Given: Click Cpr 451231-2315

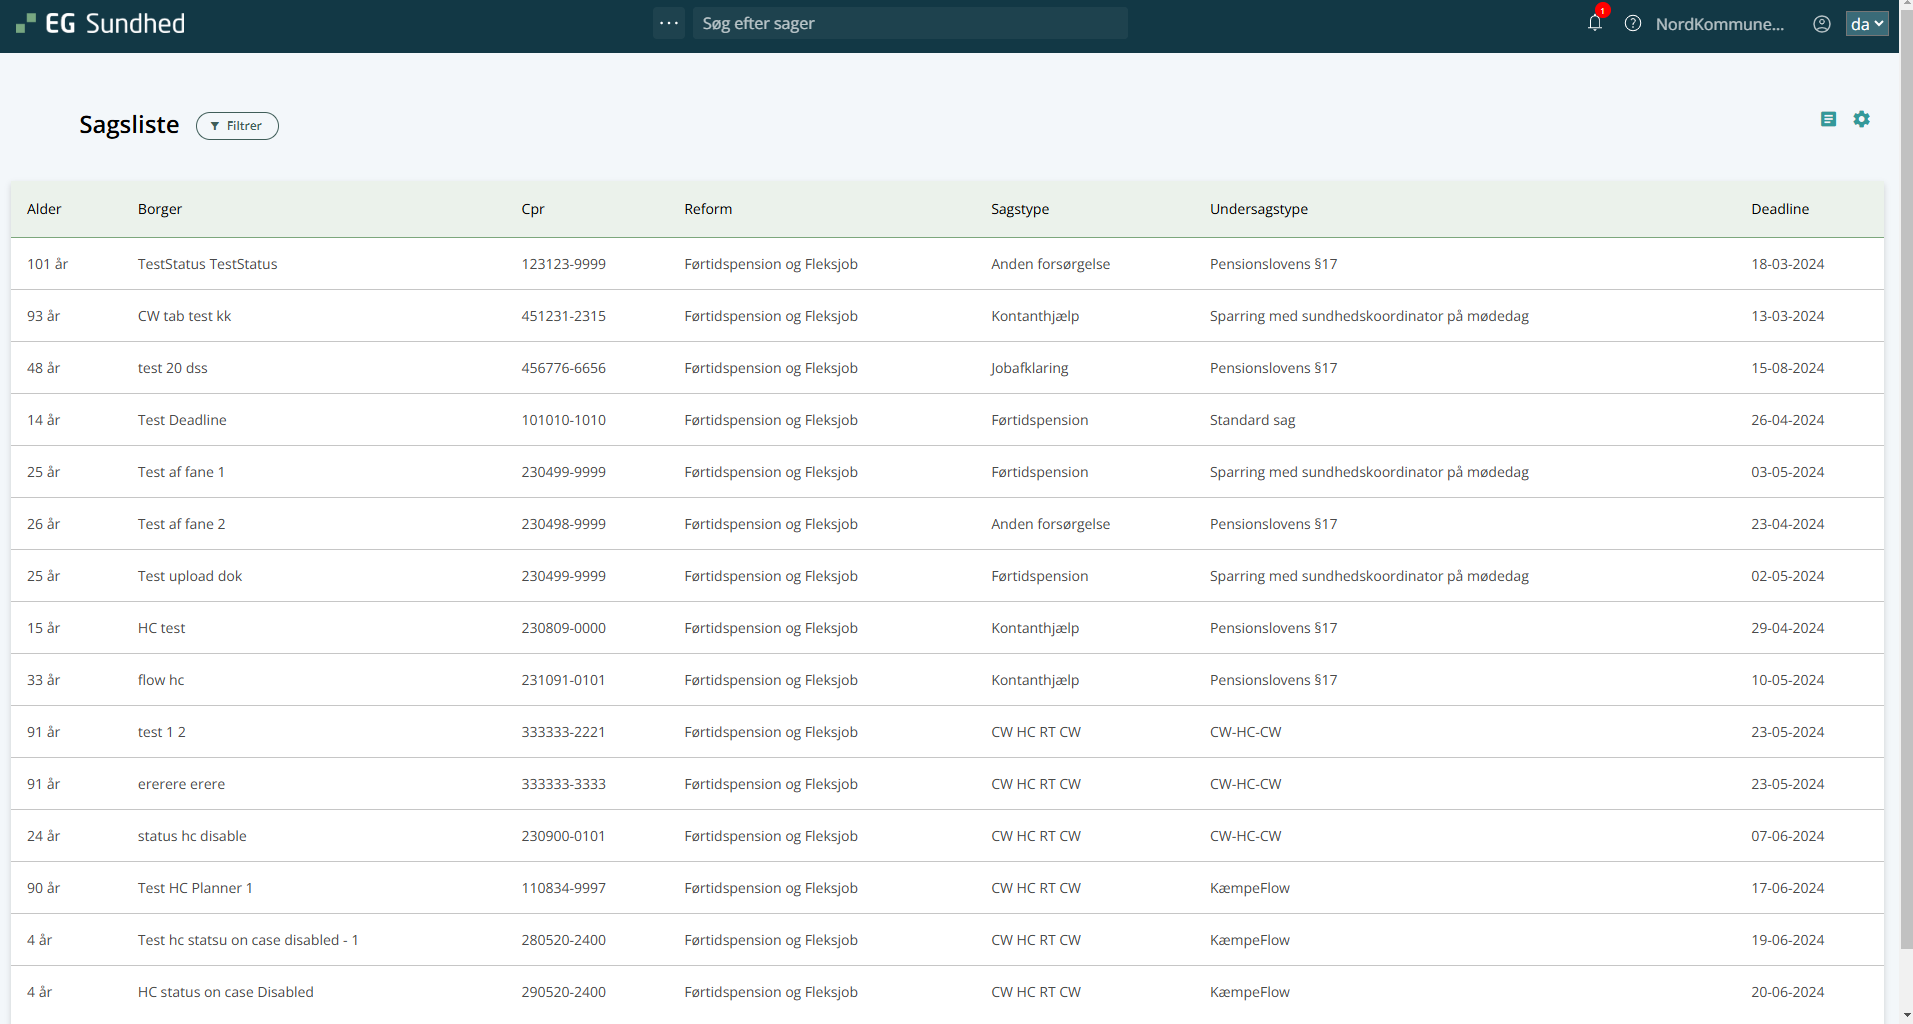Looking at the screenshot, I should [x=564, y=316].
